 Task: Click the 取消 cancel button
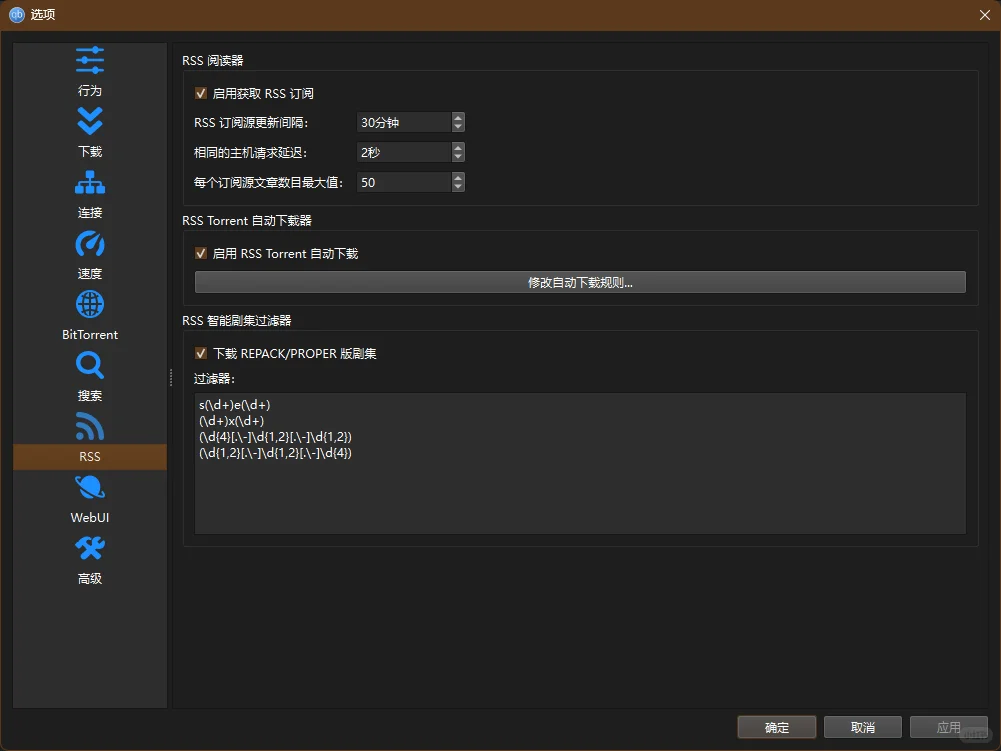pos(862,727)
